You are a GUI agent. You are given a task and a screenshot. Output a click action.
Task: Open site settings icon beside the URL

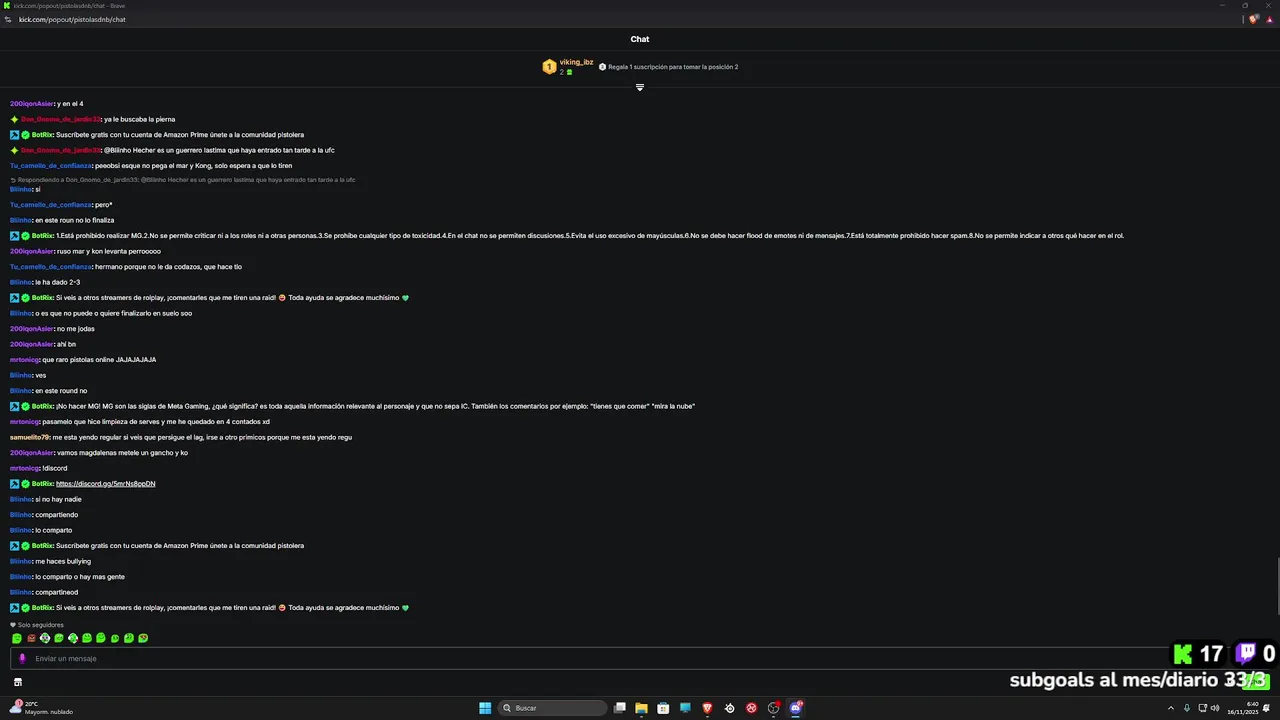coord(8,19)
